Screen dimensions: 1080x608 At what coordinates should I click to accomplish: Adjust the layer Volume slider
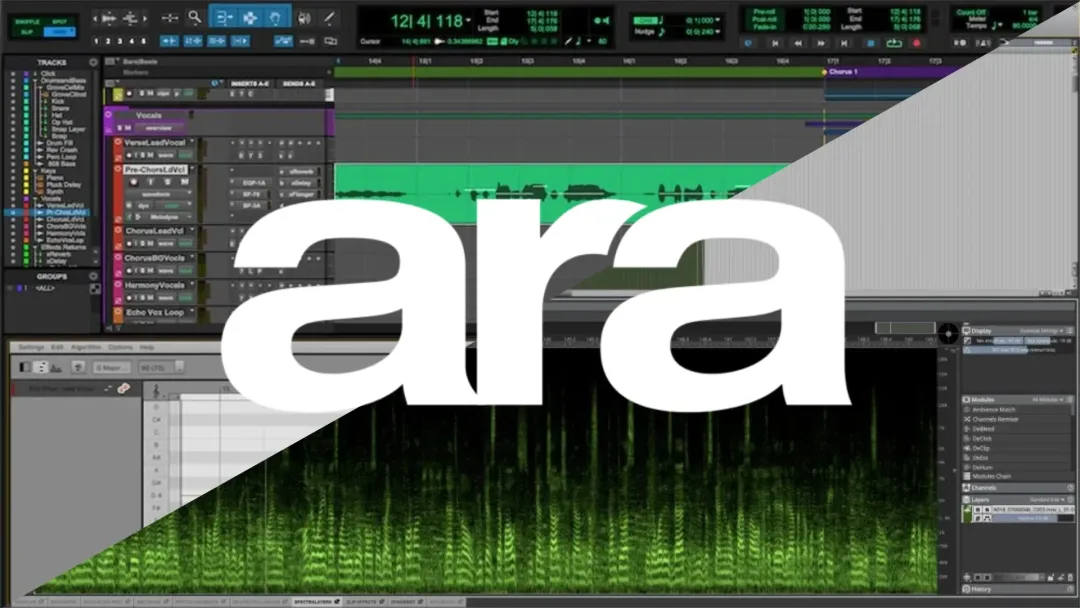tap(1032, 518)
